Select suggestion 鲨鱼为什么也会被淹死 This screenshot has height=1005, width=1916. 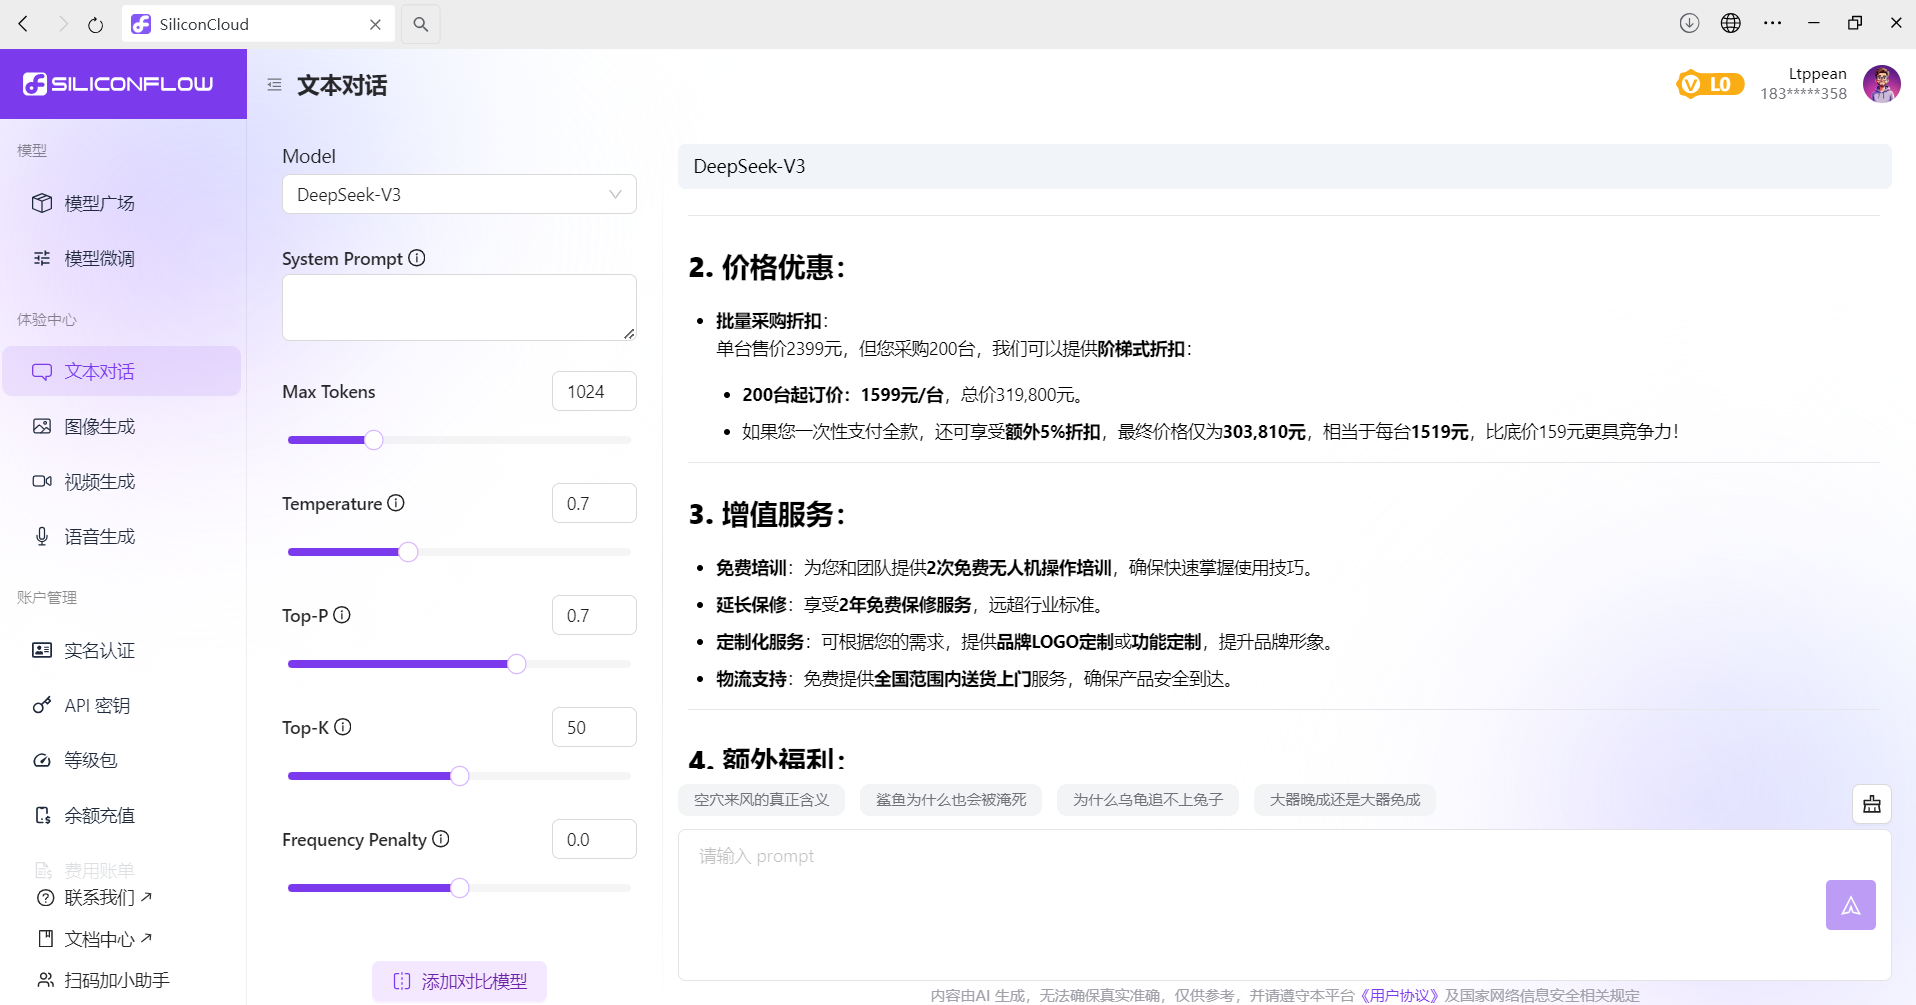[951, 800]
